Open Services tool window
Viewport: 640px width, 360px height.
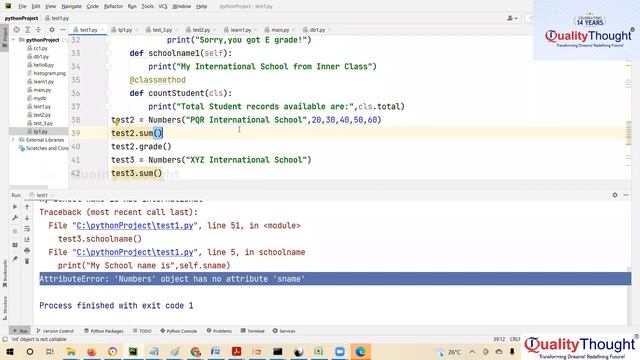tap(284, 331)
